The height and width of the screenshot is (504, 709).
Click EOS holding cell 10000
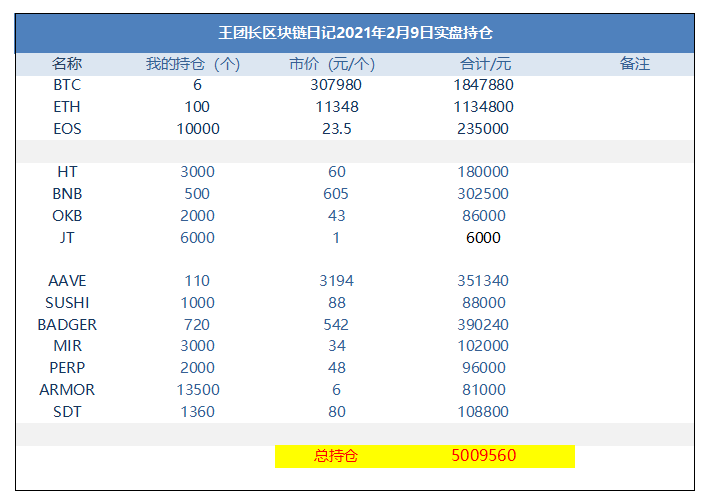tap(198, 129)
